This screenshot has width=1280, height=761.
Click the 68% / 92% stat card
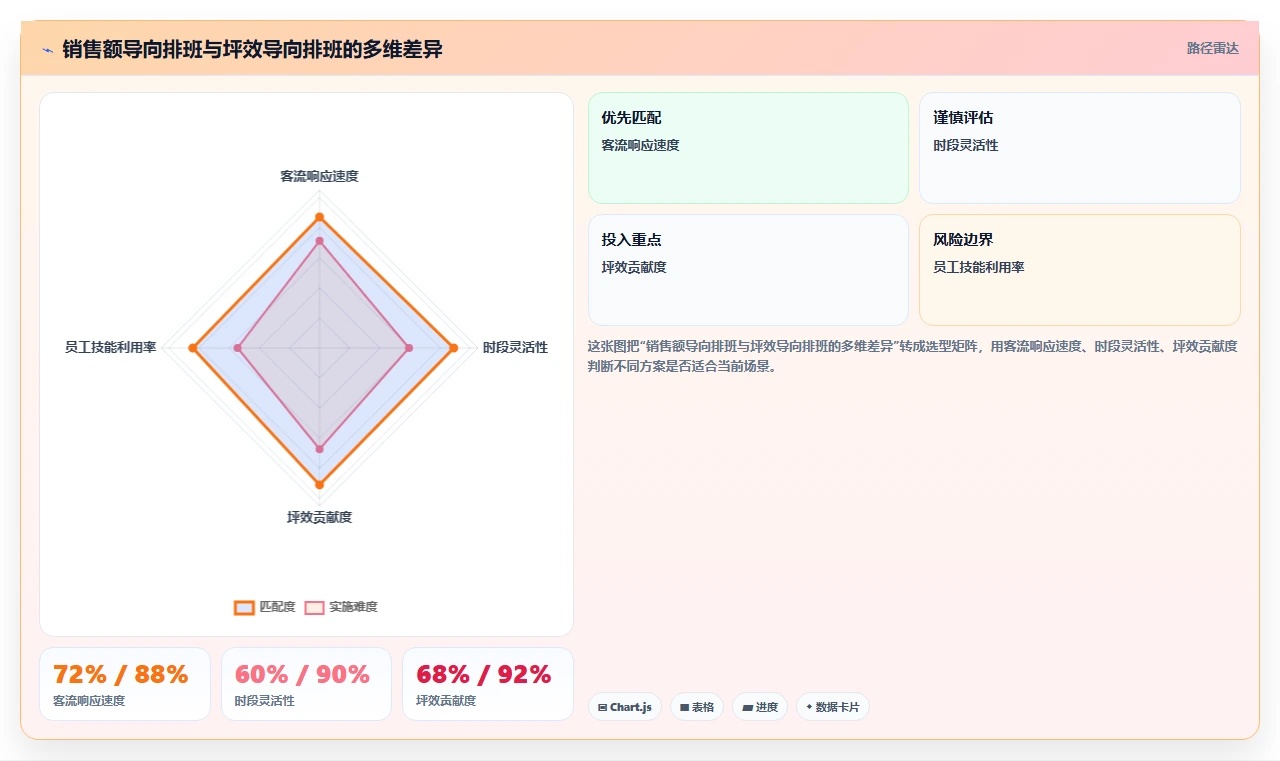[x=488, y=684]
